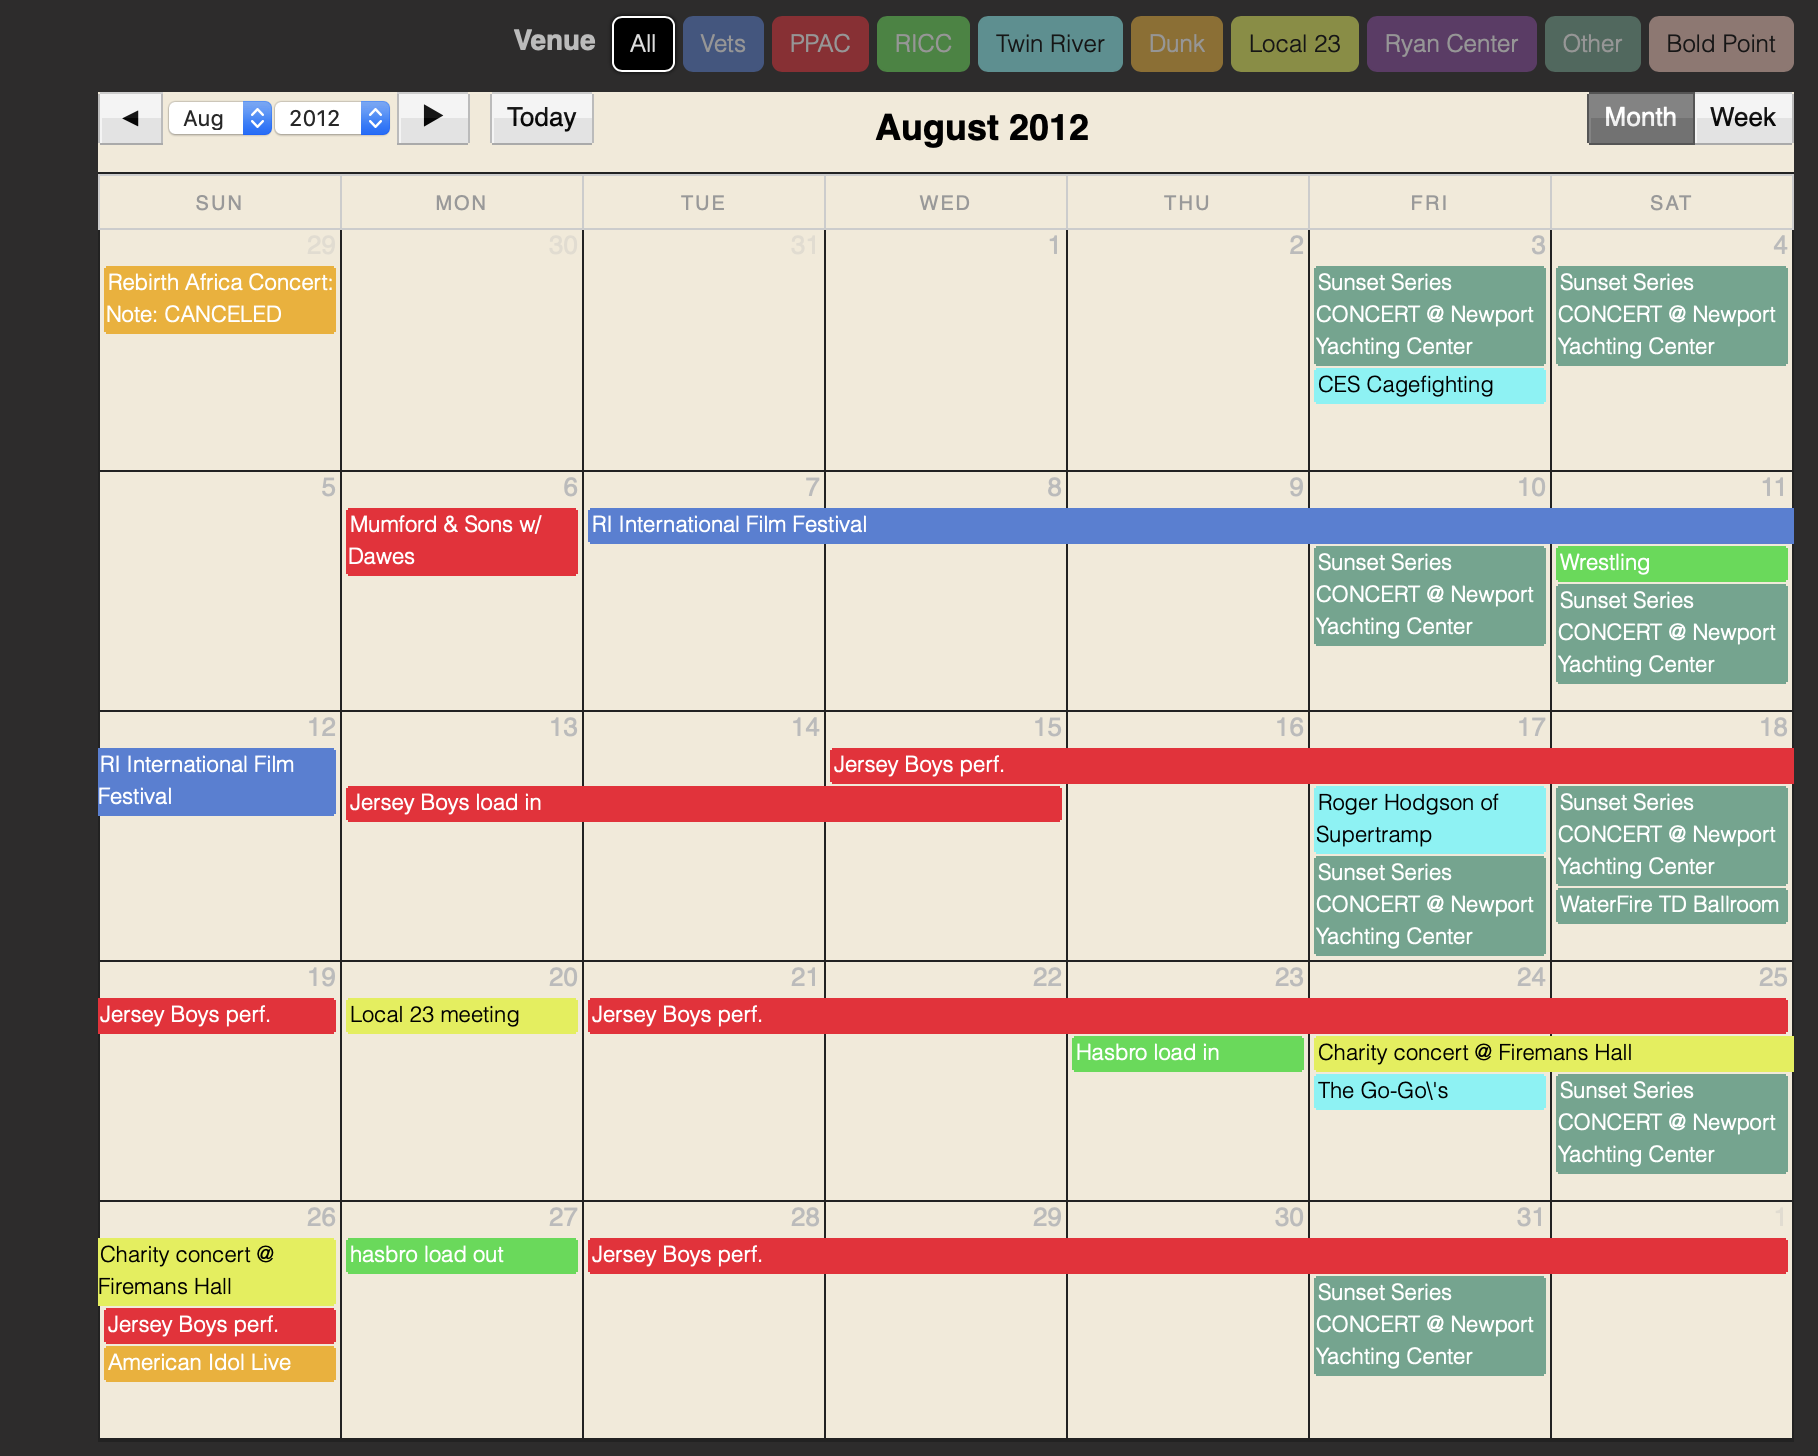
Task: Go to previous month arrow
Action: (130, 118)
